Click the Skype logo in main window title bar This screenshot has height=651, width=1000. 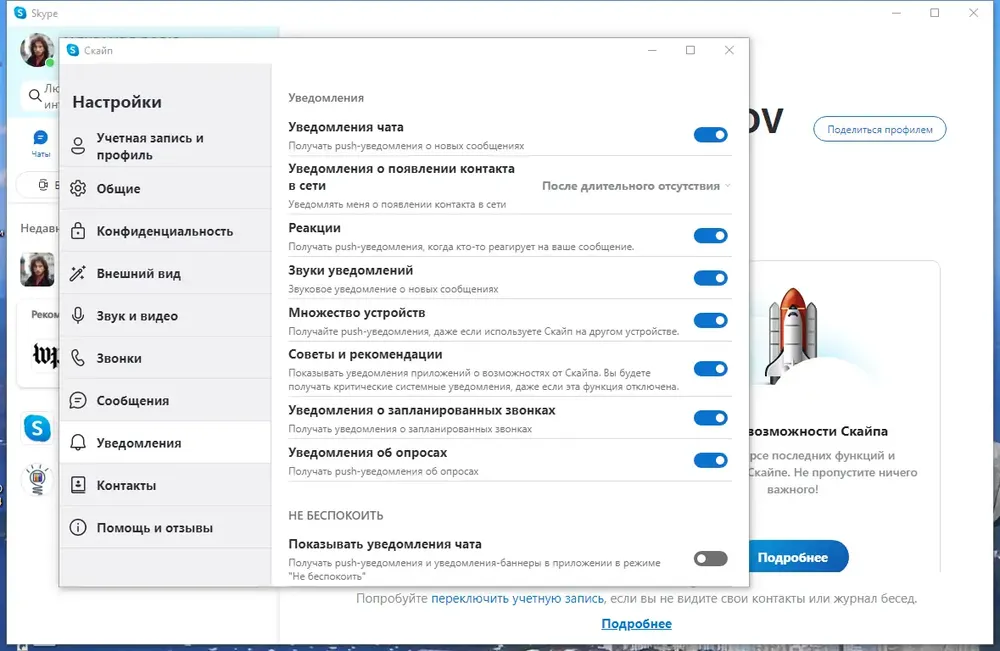(x=20, y=13)
